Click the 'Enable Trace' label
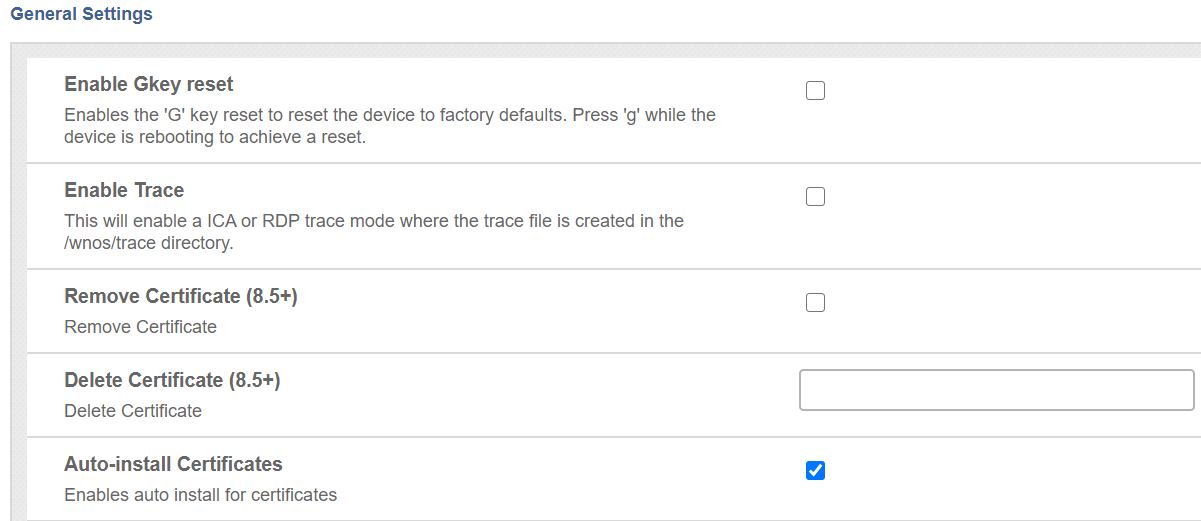The height and width of the screenshot is (521, 1201). pyautogui.click(x=124, y=190)
